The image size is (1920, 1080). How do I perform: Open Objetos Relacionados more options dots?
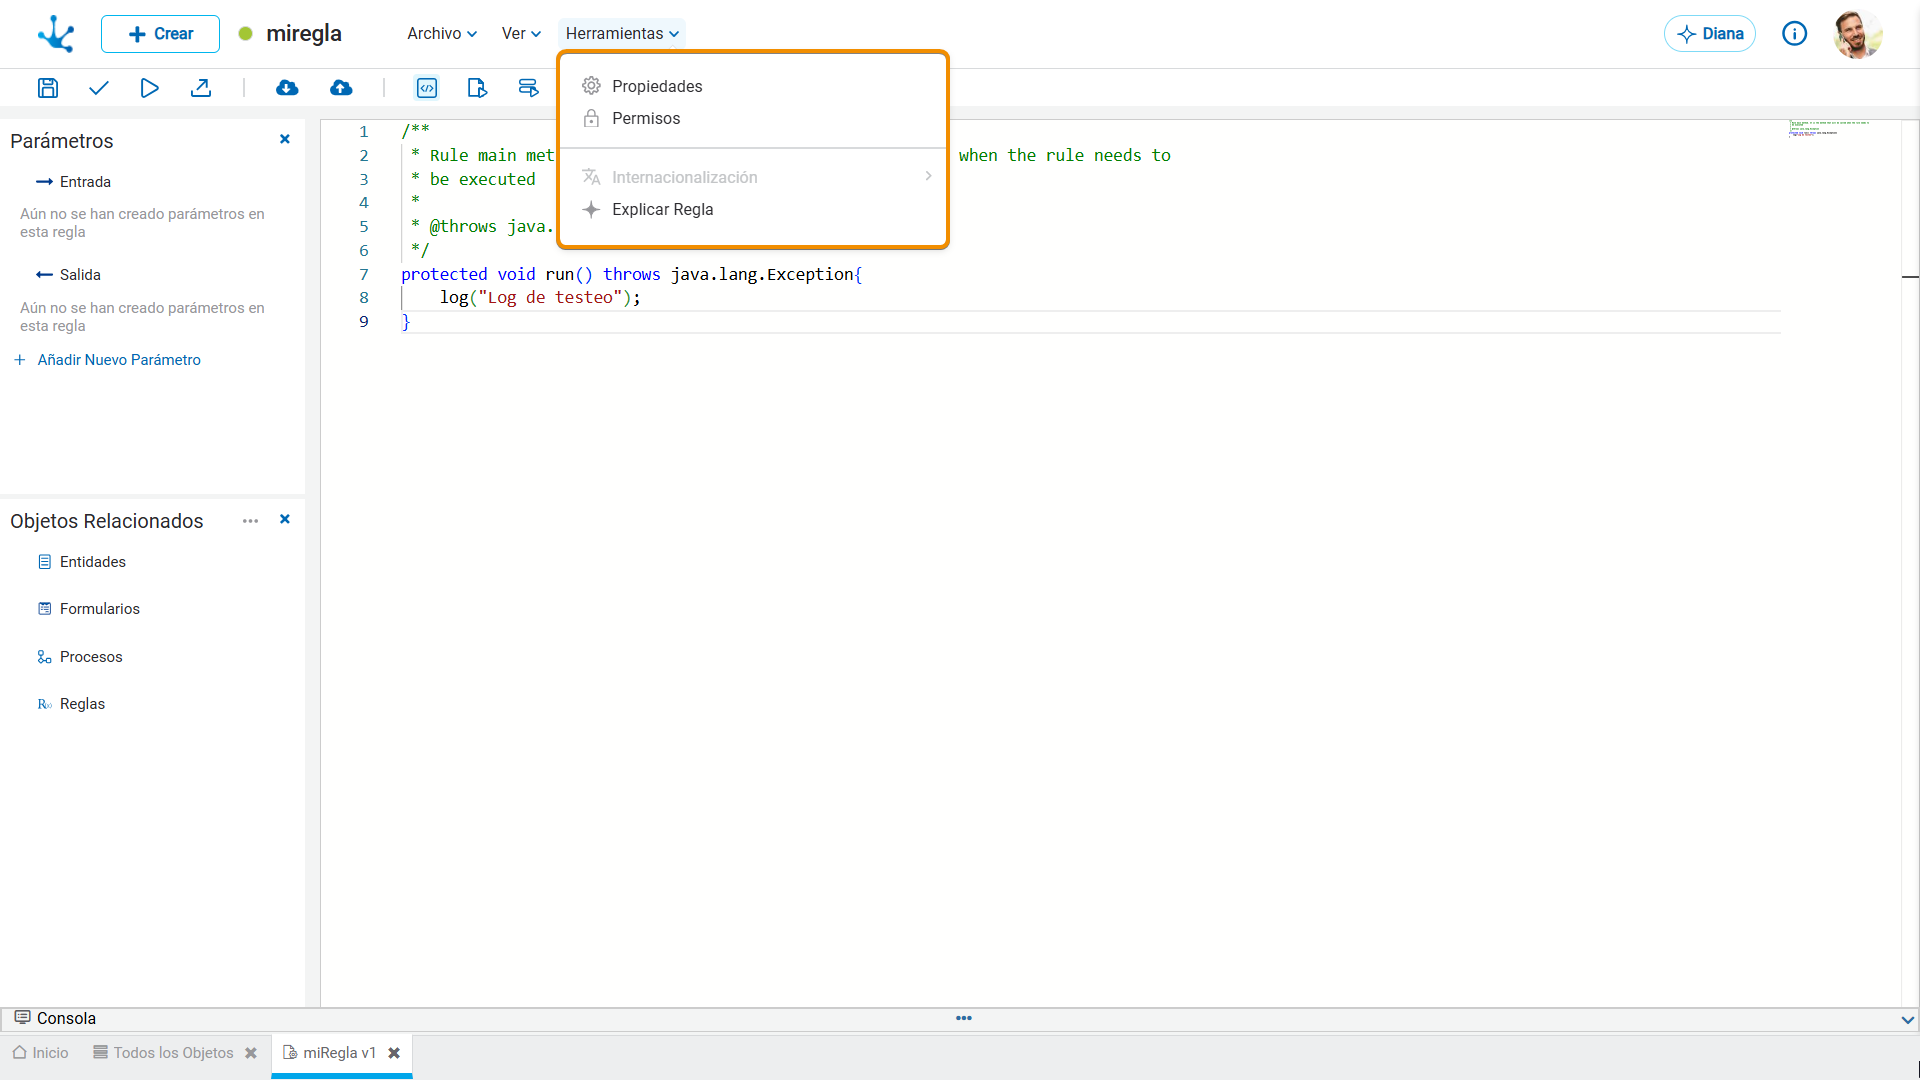[250, 521]
